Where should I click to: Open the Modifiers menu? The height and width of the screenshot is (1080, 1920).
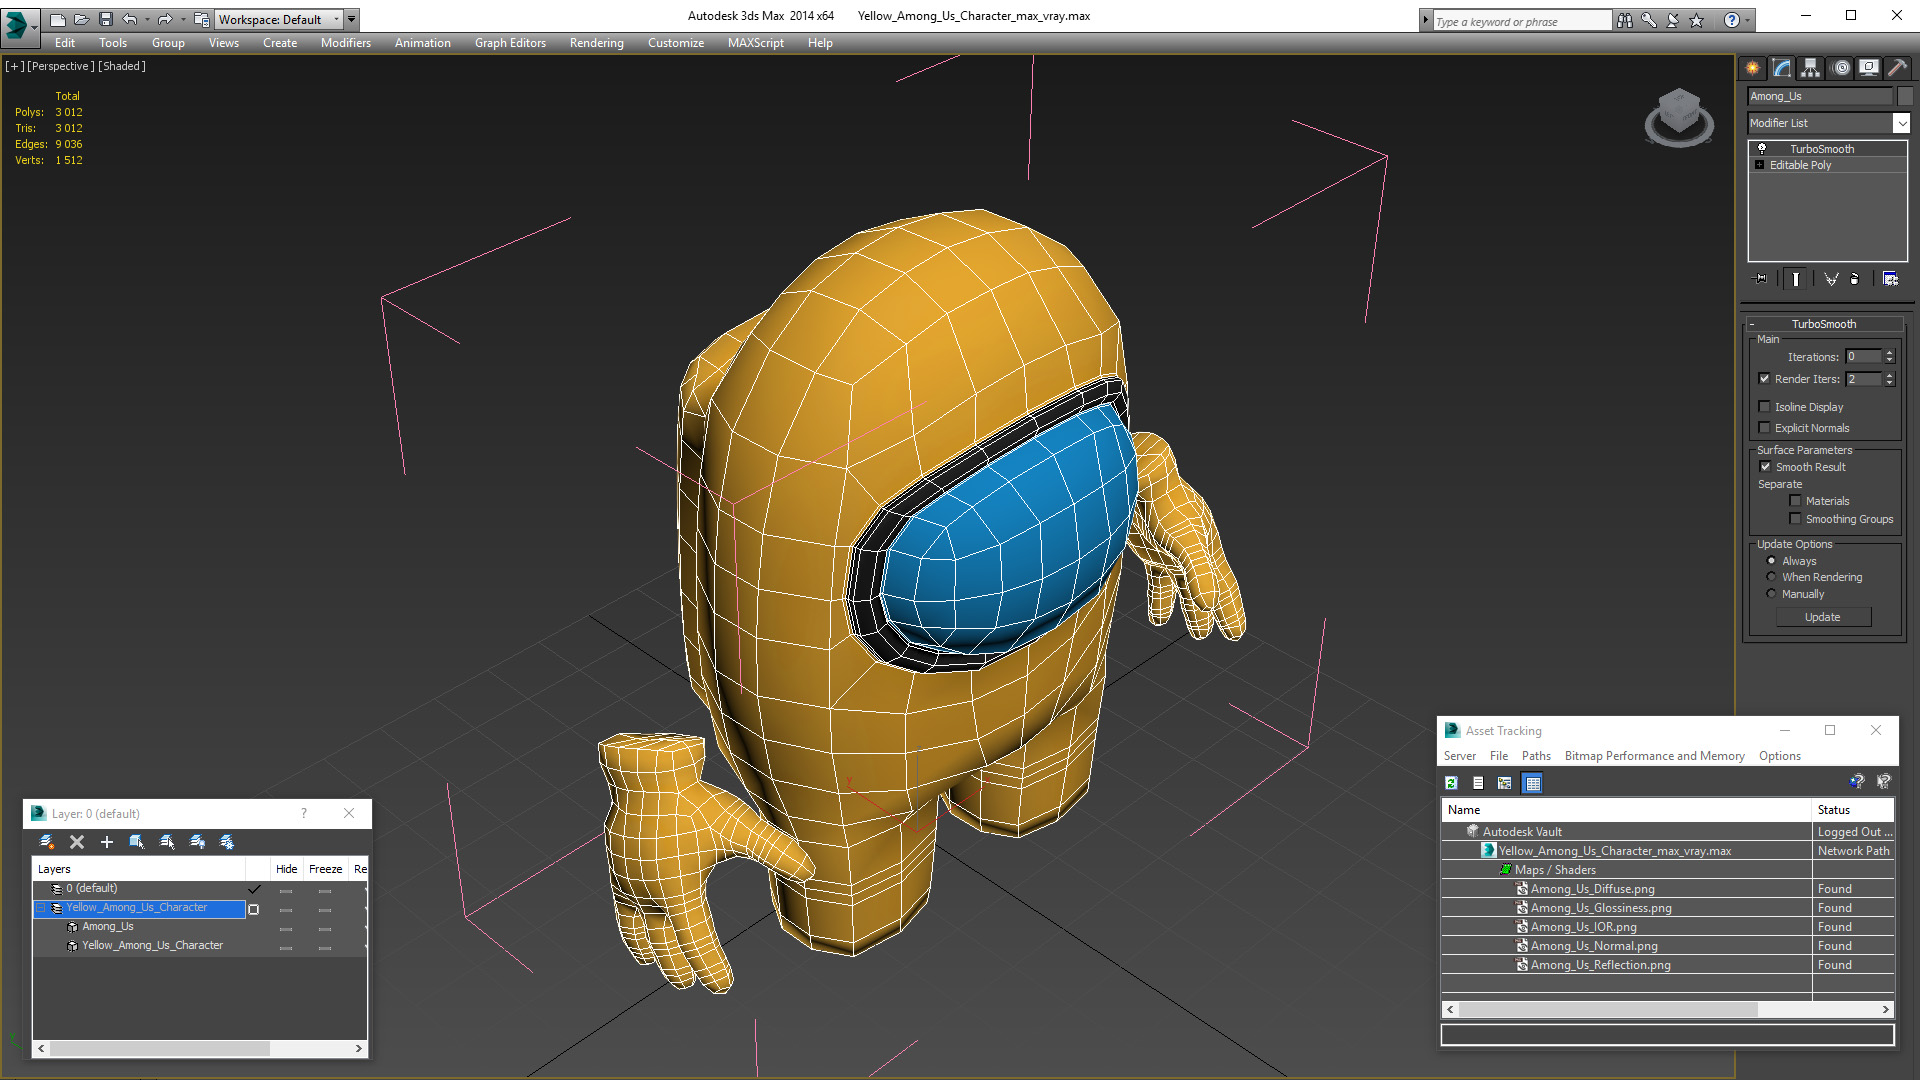pos(346,43)
